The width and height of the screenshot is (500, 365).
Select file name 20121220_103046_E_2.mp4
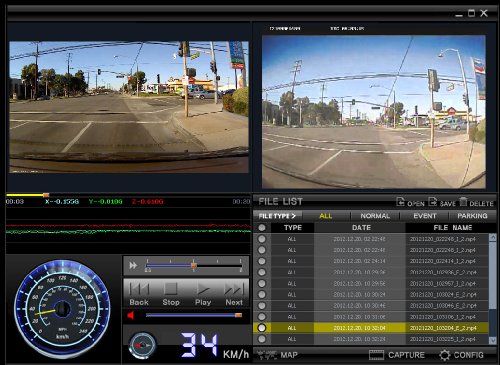(x=443, y=306)
